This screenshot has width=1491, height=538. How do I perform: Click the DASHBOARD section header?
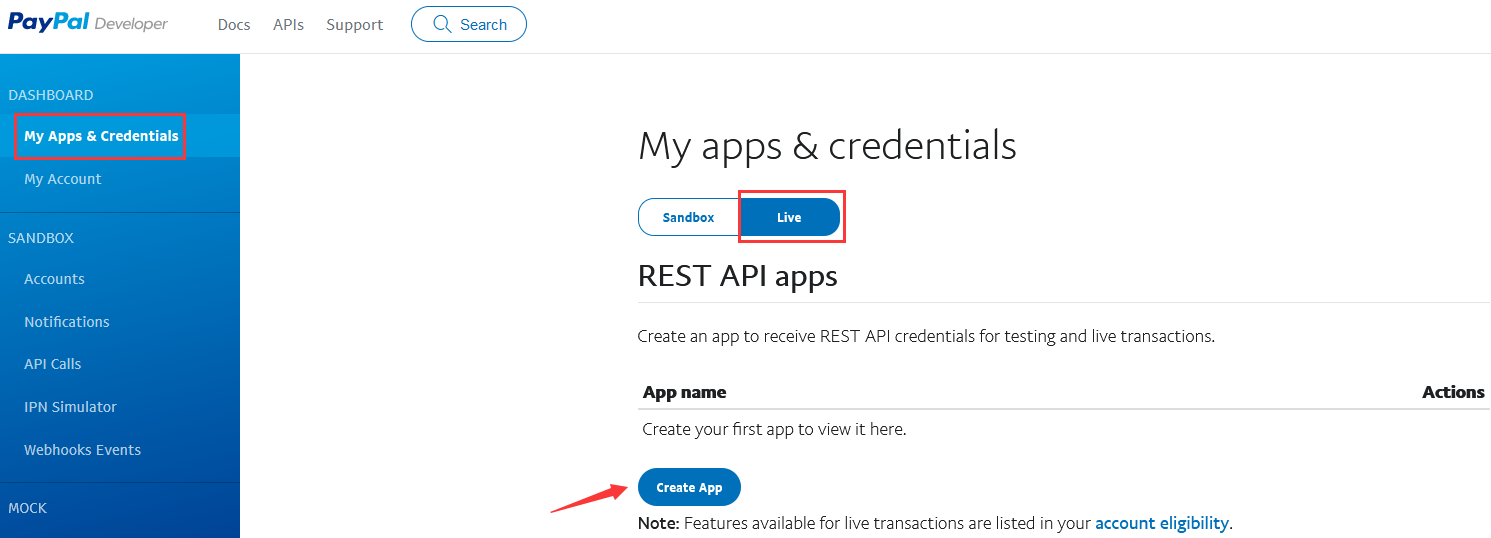(x=51, y=95)
